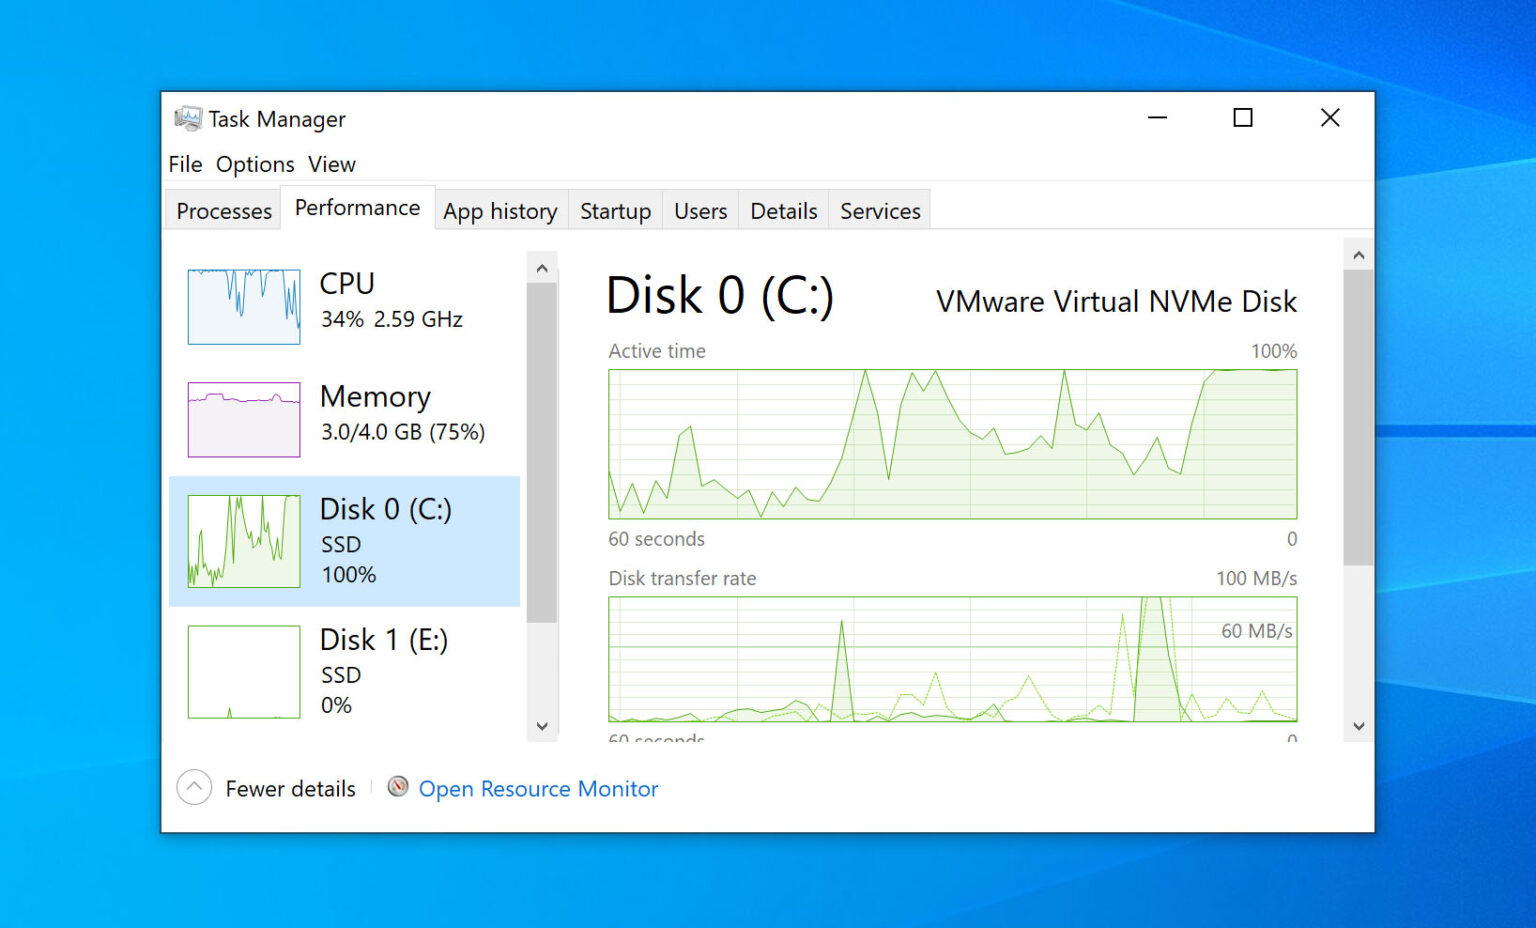Image resolution: width=1536 pixels, height=928 pixels.
Task: Select the Memory performance graph thumbnail
Action: 242,419
